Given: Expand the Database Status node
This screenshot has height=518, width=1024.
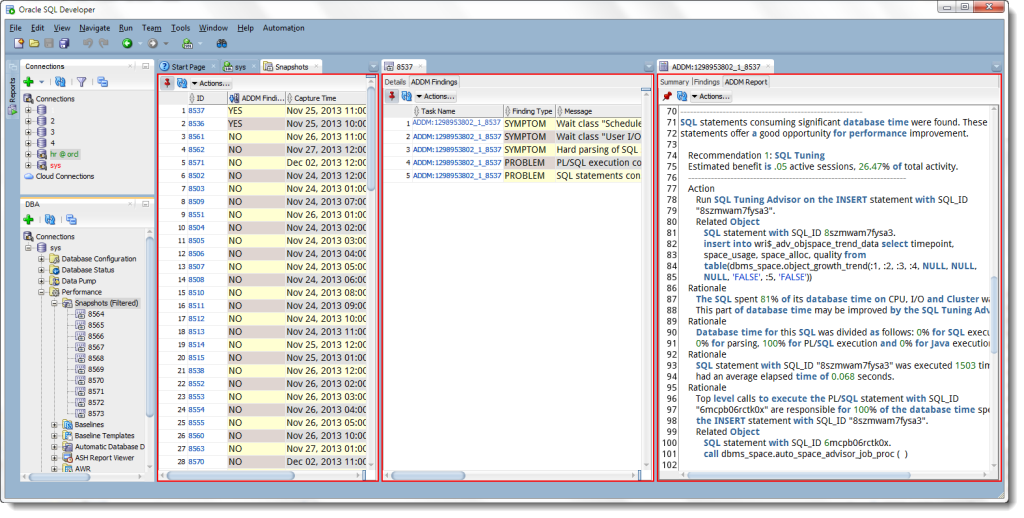Looking at the screenshot, I should click(x=41, y=270).
